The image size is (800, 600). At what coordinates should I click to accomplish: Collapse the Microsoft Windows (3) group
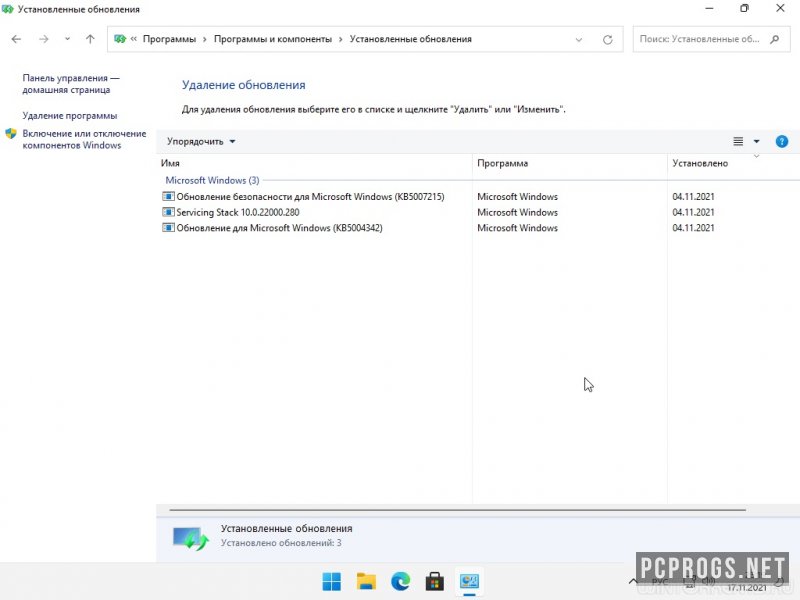click(x=212, y=180)
